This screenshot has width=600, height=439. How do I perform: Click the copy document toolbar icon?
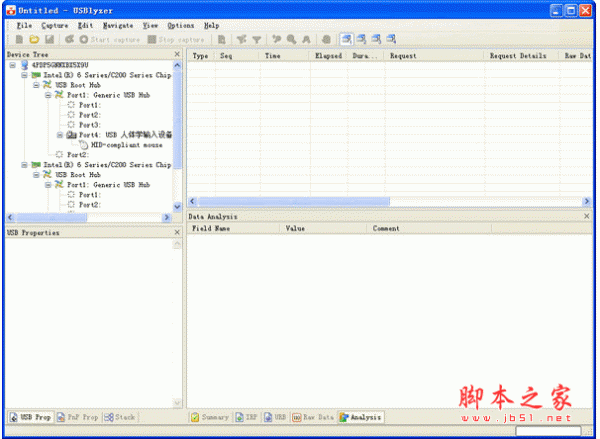coord(222,39)
